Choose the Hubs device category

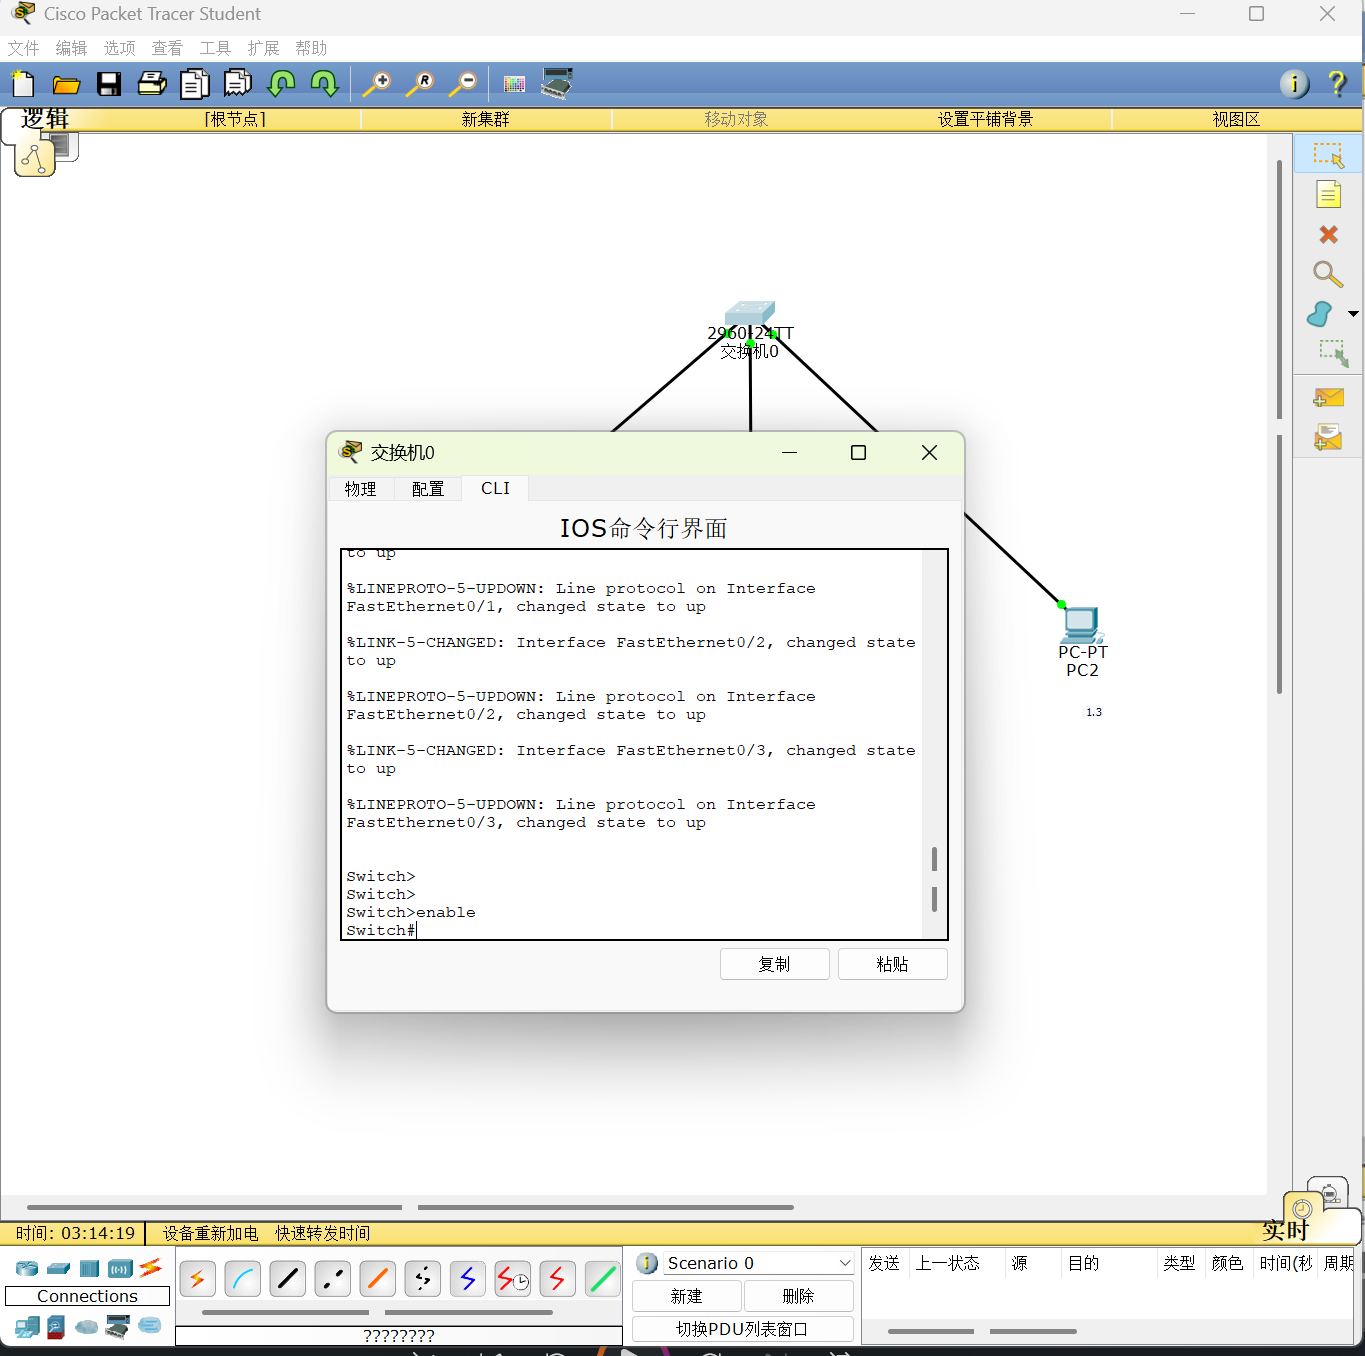(90, 1269)
